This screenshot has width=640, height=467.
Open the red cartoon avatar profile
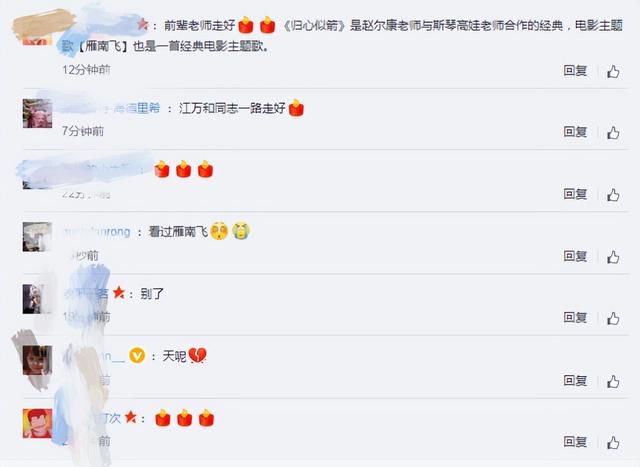click(37, 423)
